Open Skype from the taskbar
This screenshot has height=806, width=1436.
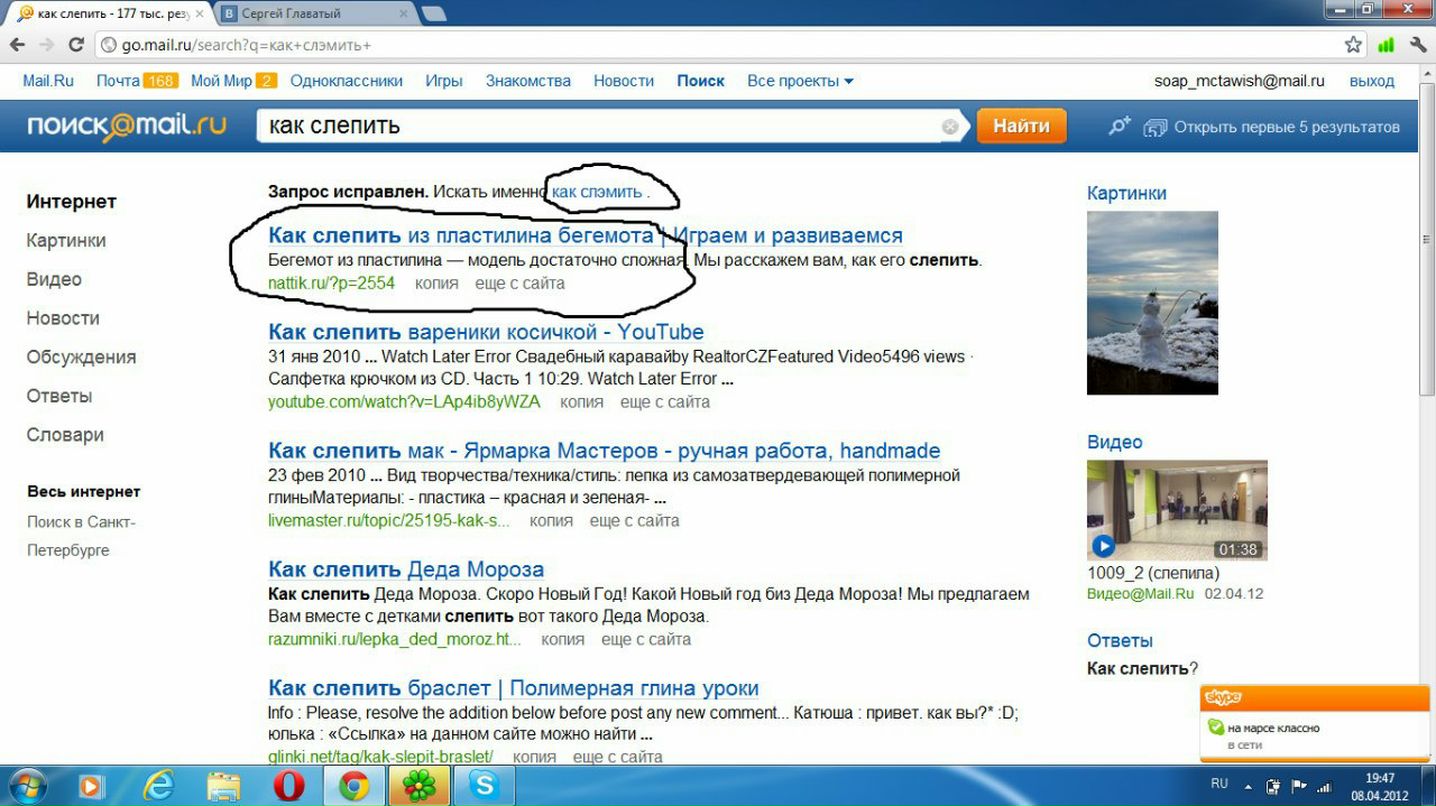pyautogui.click(x=483, y=785)
